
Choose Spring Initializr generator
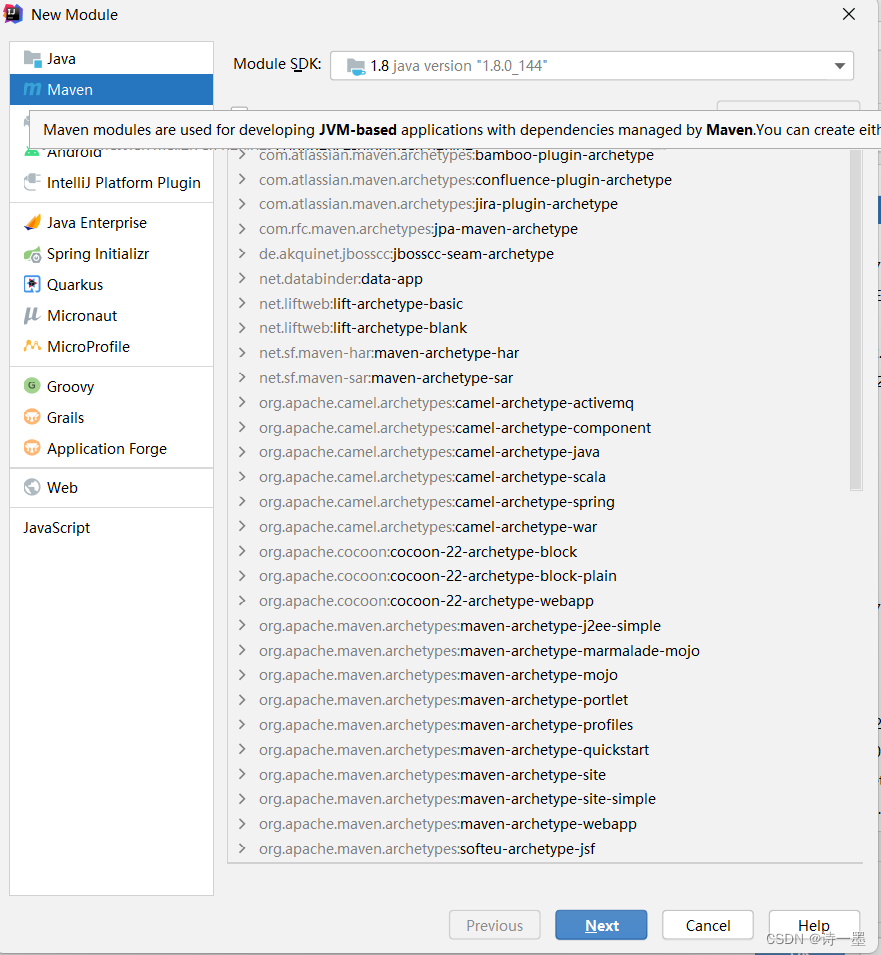pos(111,254)
